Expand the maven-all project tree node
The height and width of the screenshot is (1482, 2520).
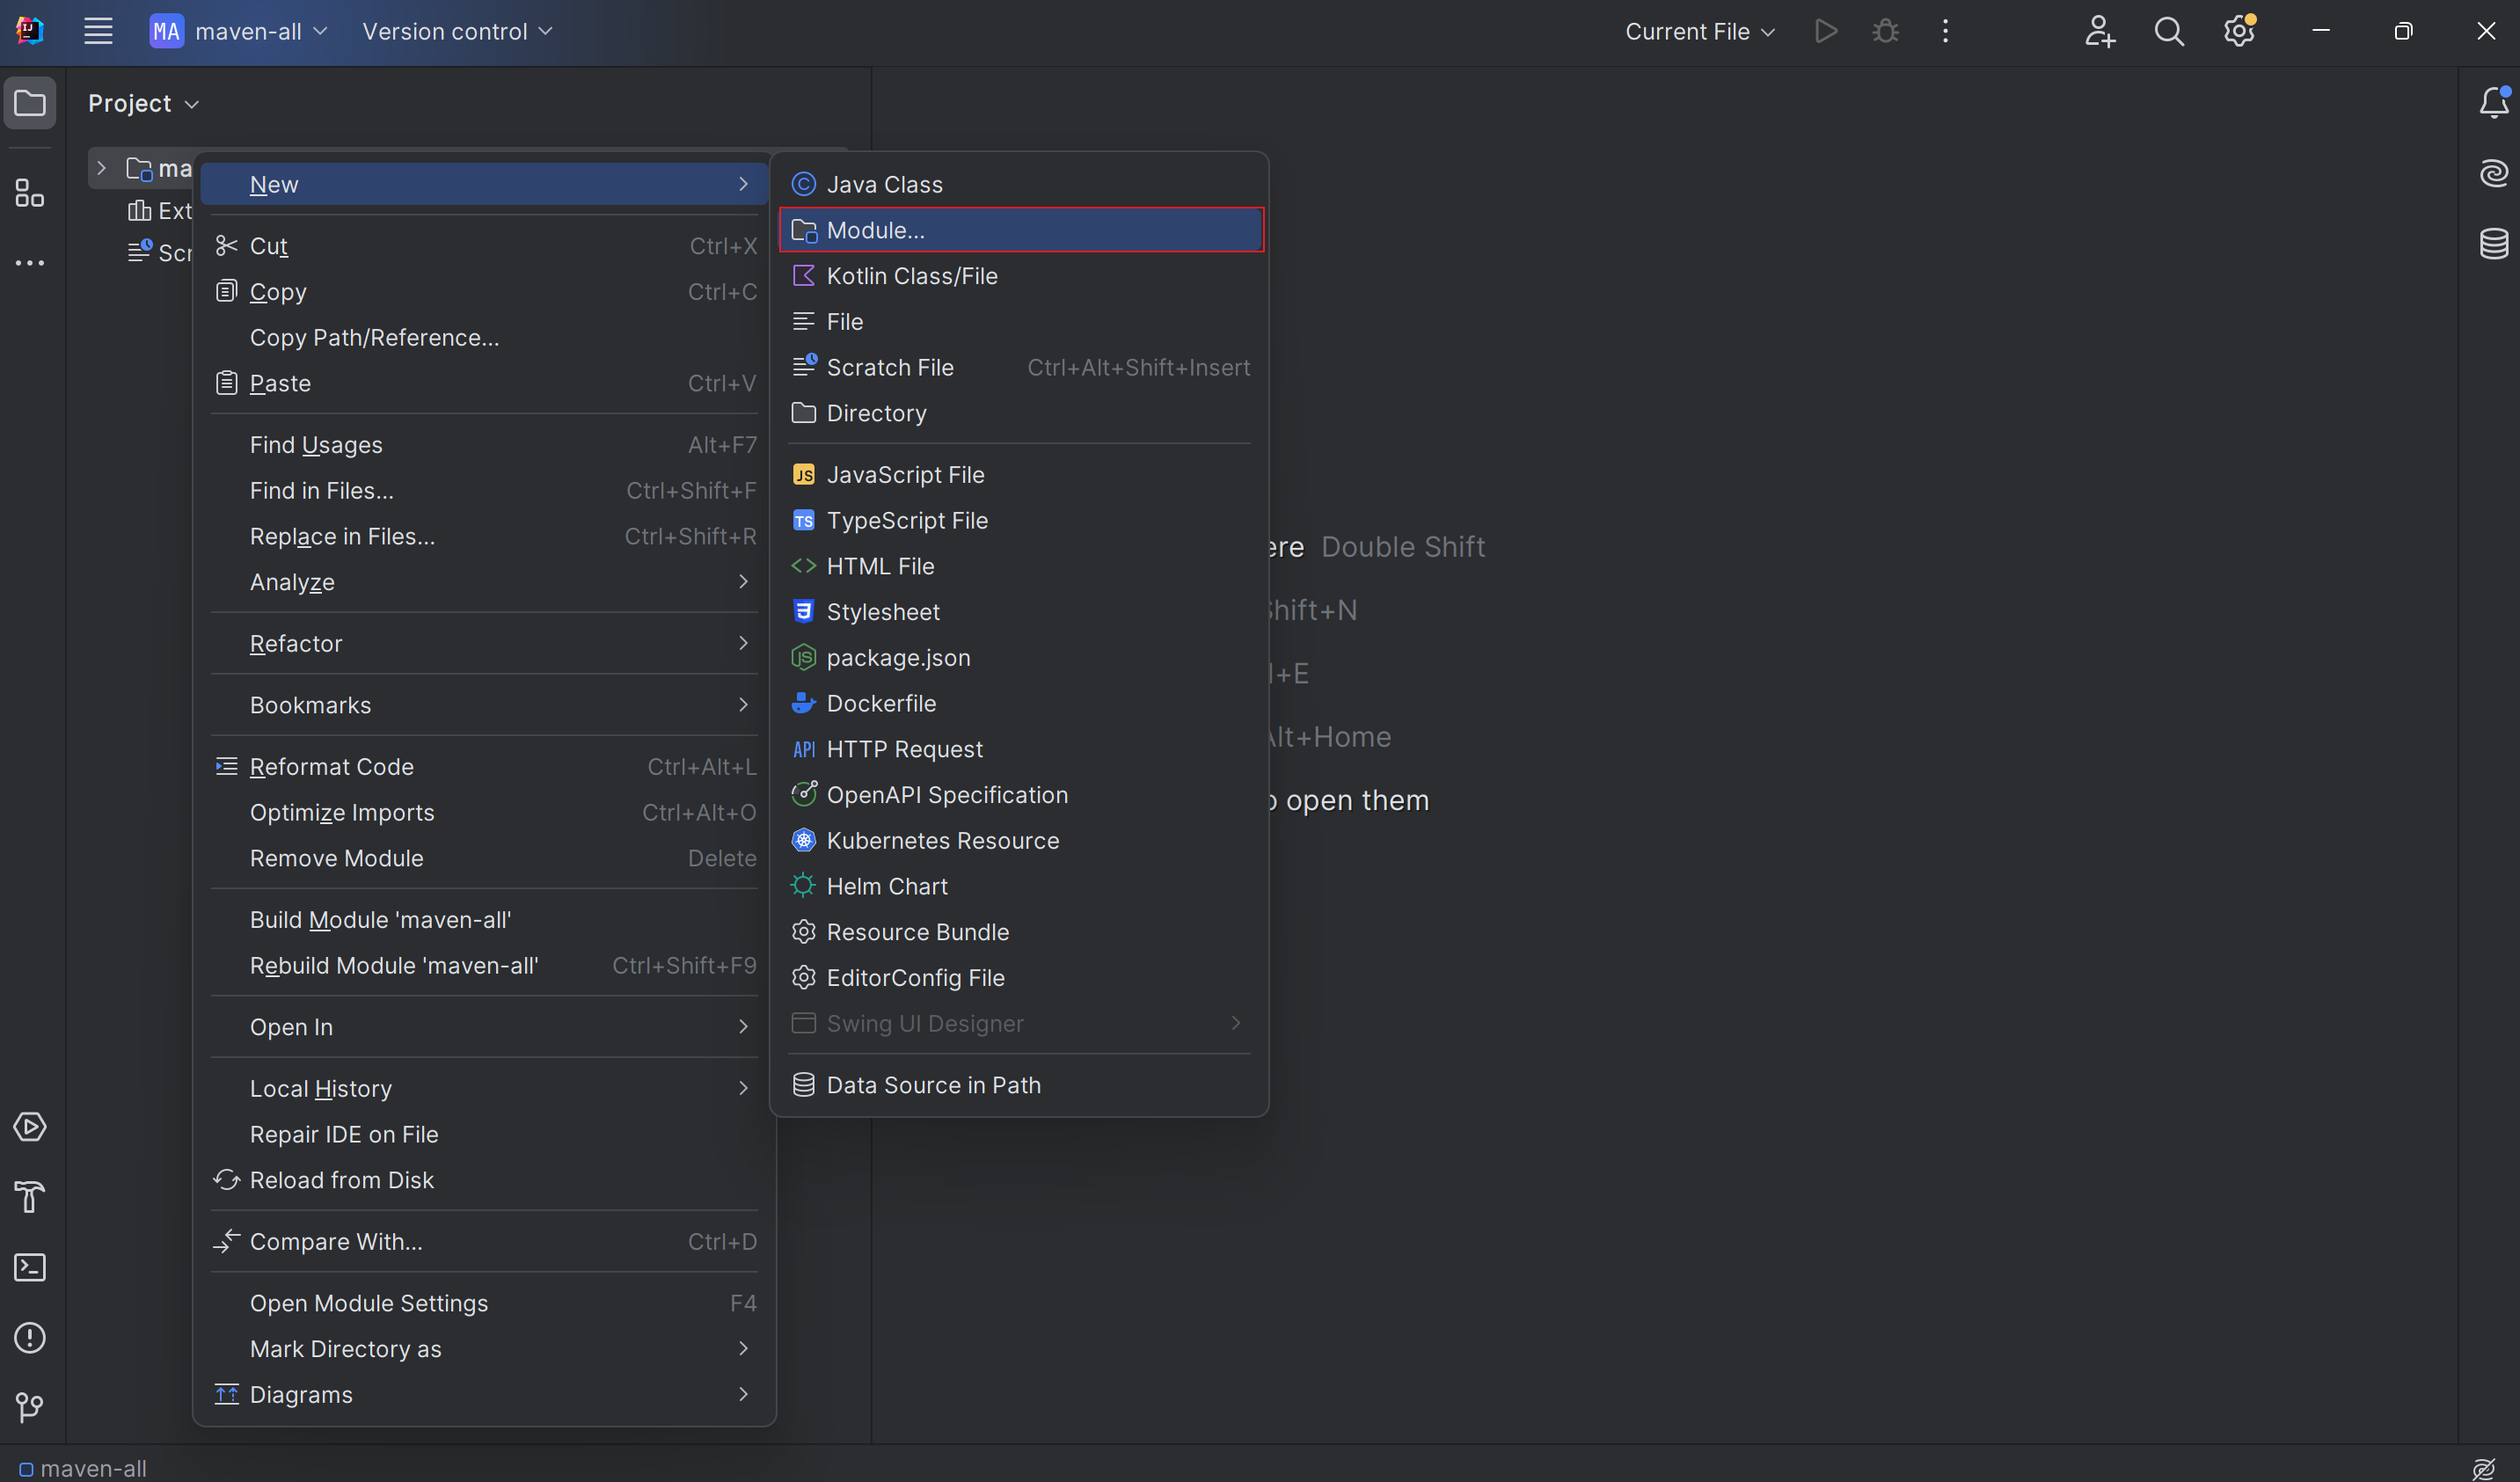[101, 167]
